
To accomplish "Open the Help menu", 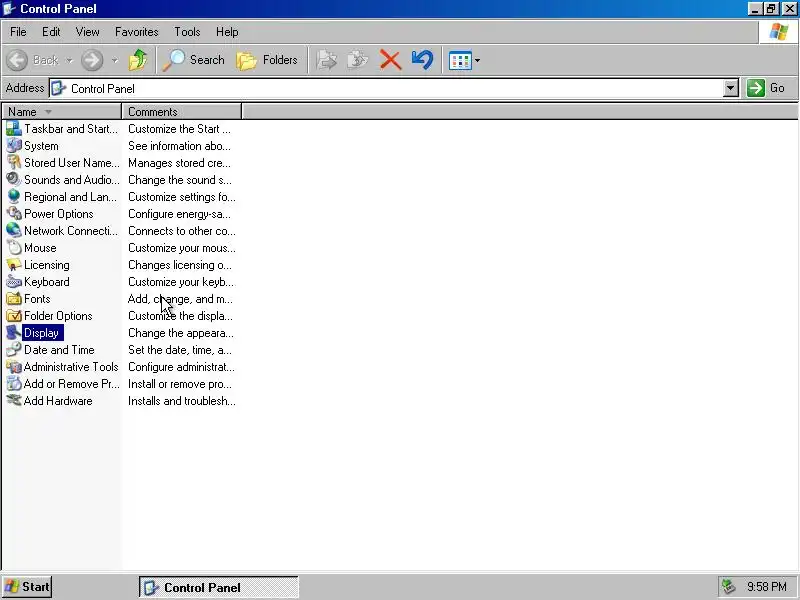I will (x=227, y=32).
